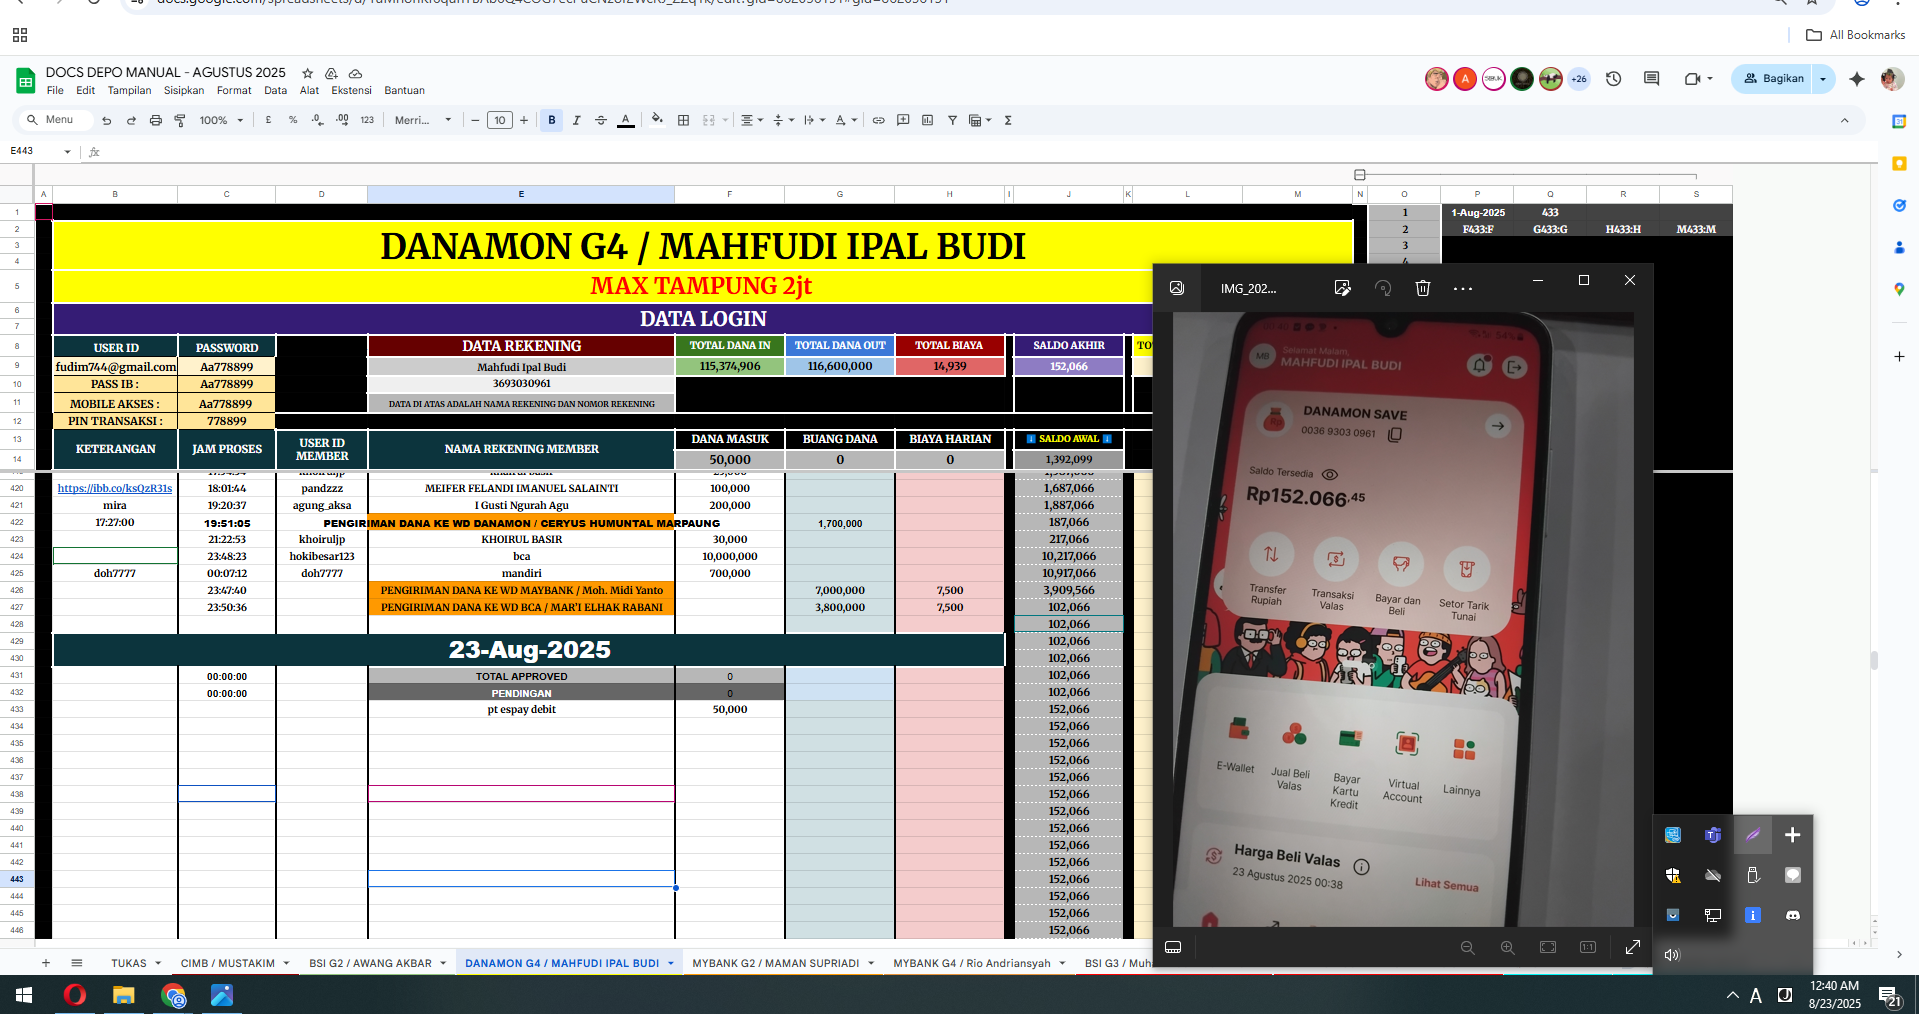Open the Ekstensi menu

[x=351, y=90]
